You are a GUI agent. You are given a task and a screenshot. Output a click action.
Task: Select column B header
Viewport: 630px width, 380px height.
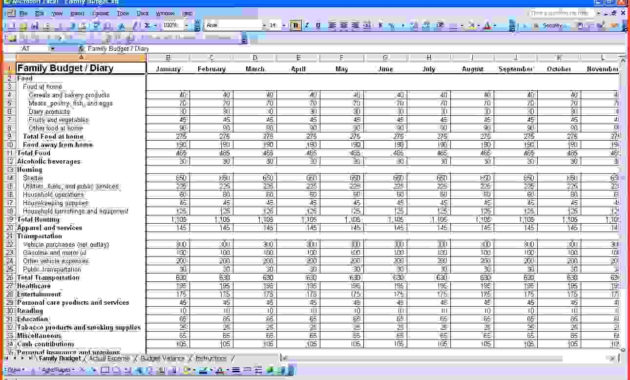click(168, 58)
